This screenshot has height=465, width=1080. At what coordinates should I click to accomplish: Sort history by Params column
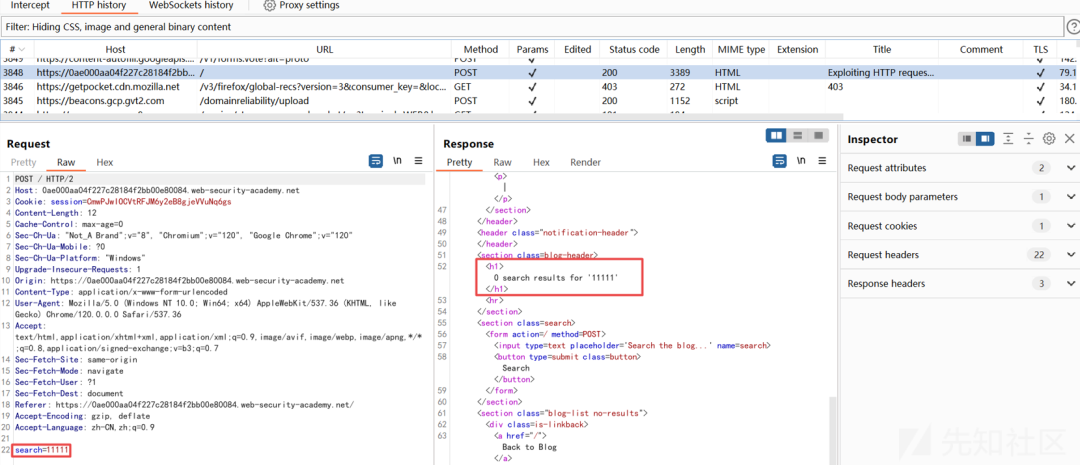pos(532,50)
